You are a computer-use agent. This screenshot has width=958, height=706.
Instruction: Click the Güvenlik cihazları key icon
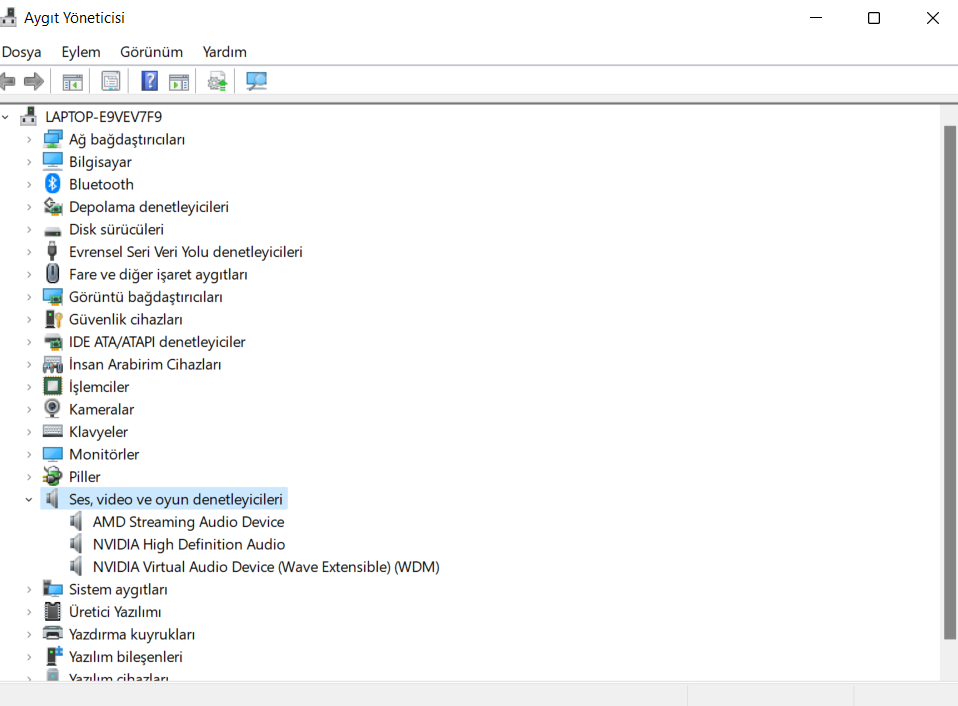coord(54,319)
